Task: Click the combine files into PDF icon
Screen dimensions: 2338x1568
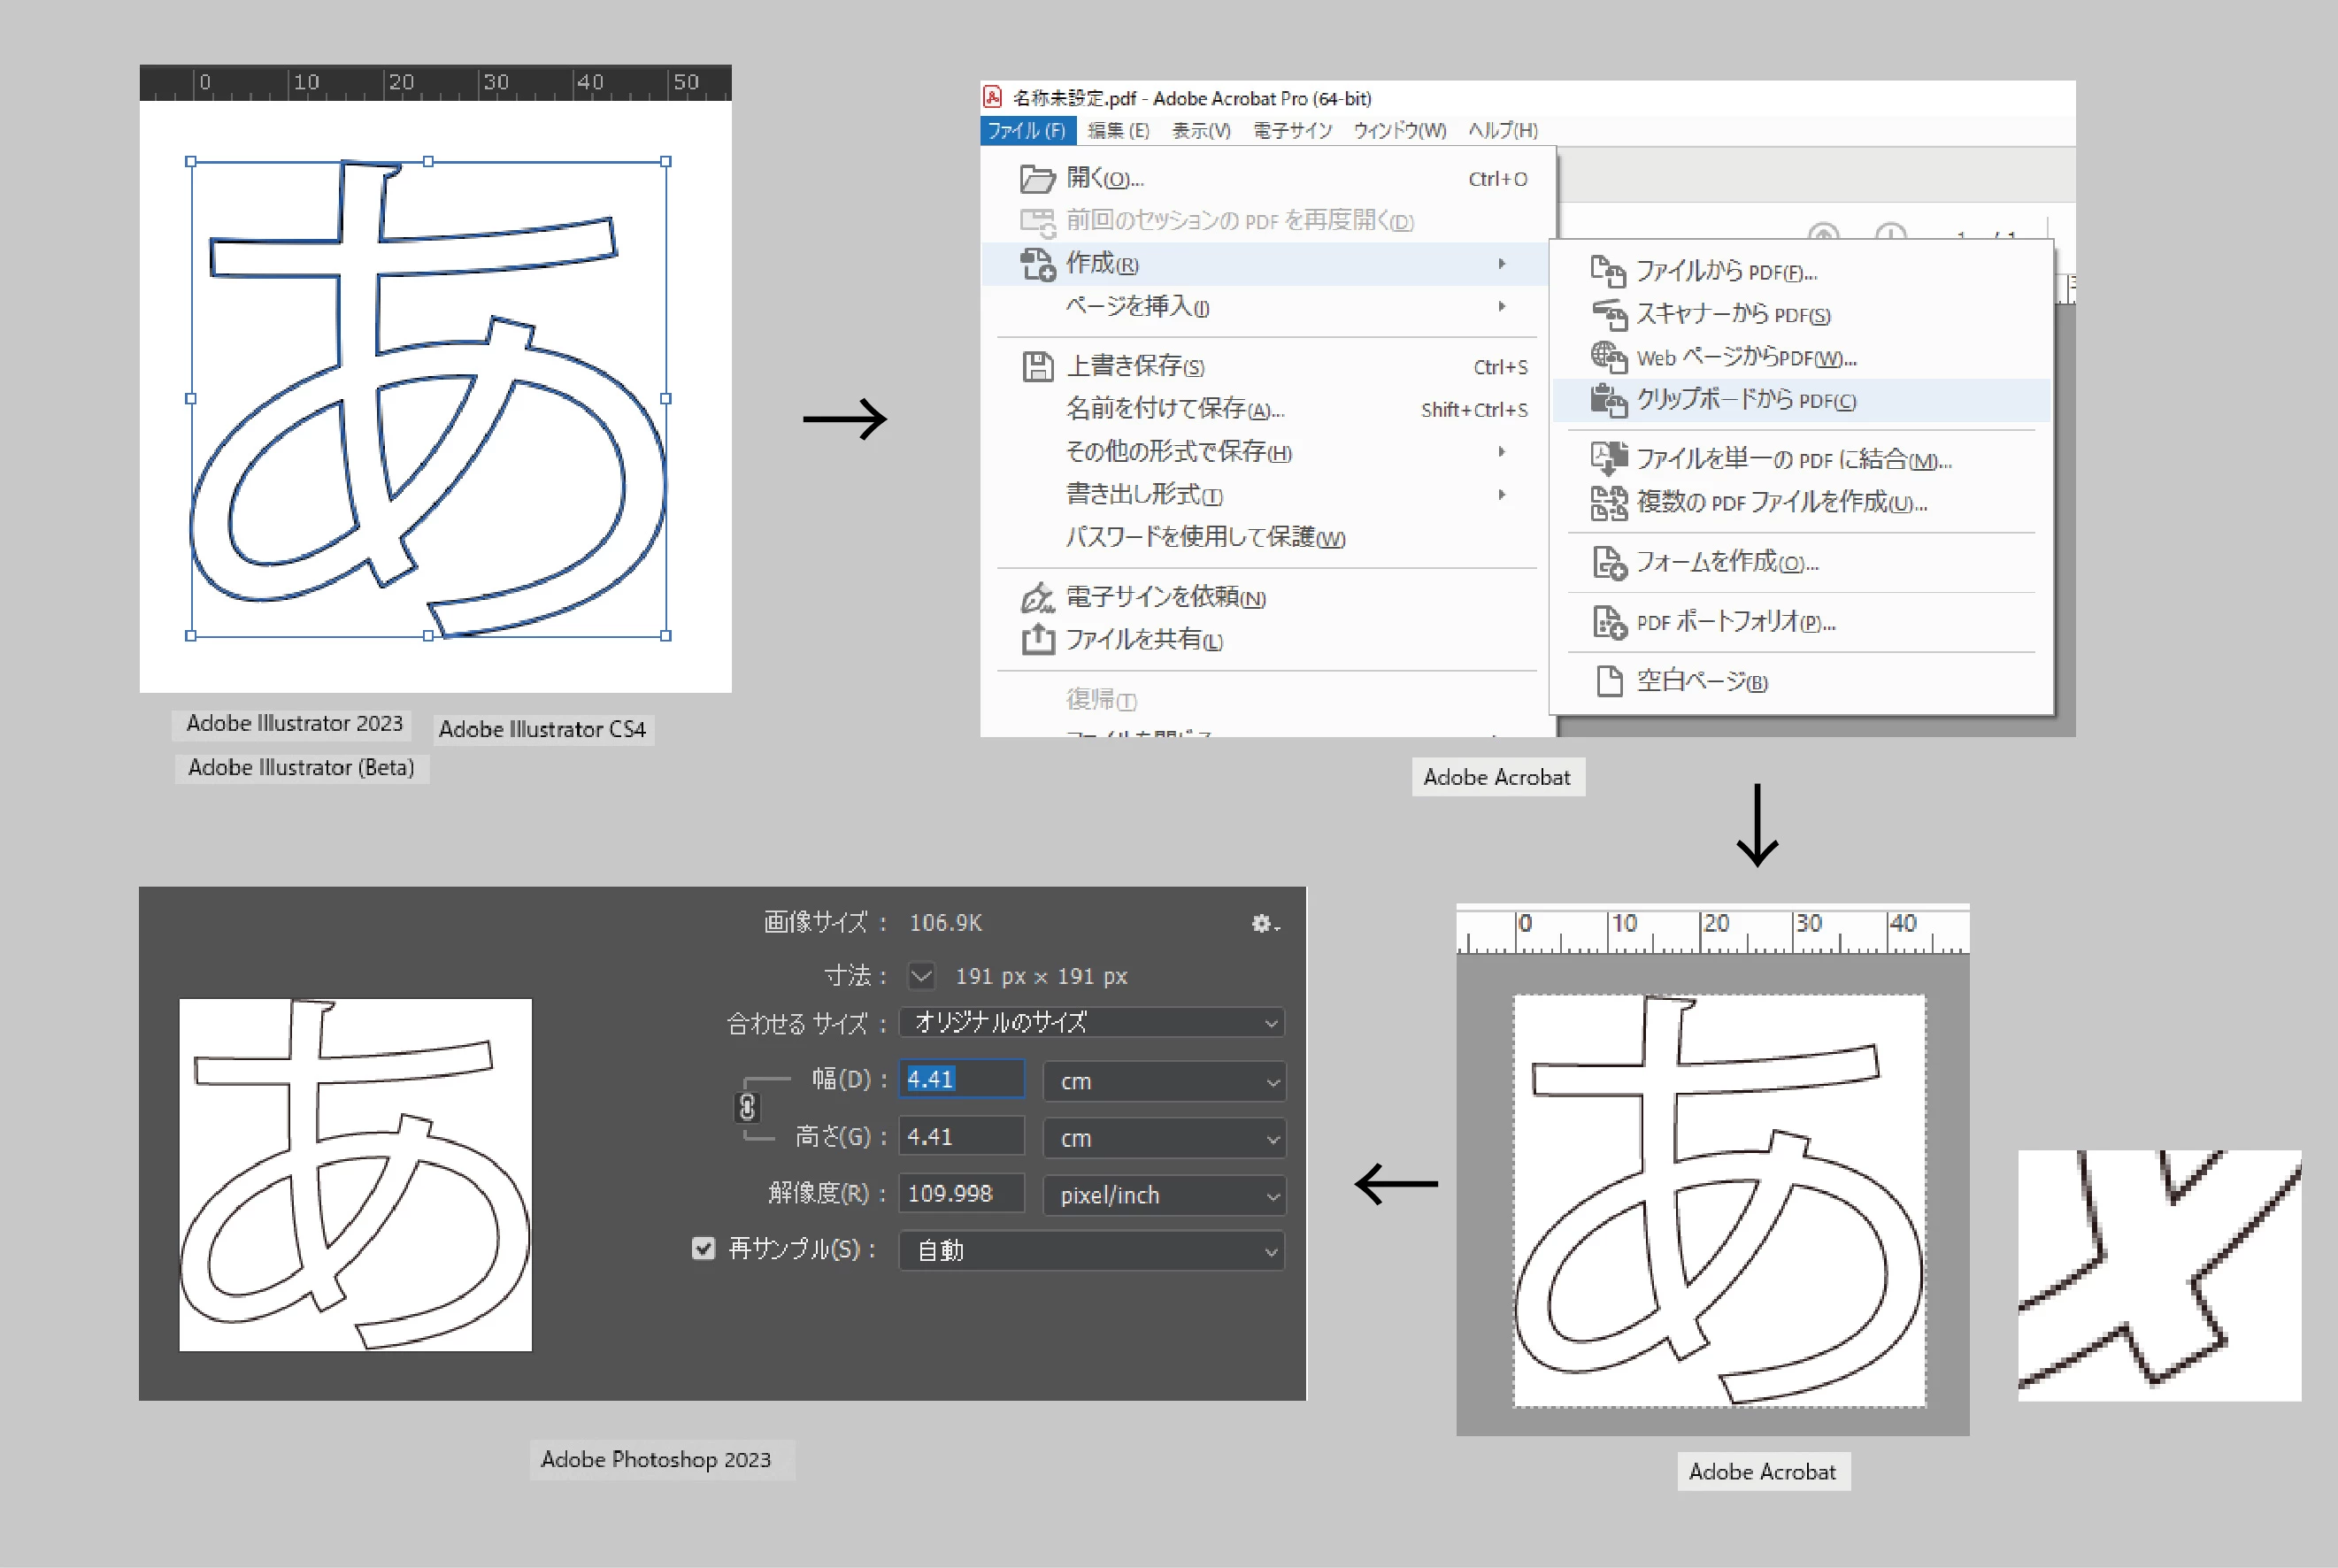Action: [x=1609, y=459]
